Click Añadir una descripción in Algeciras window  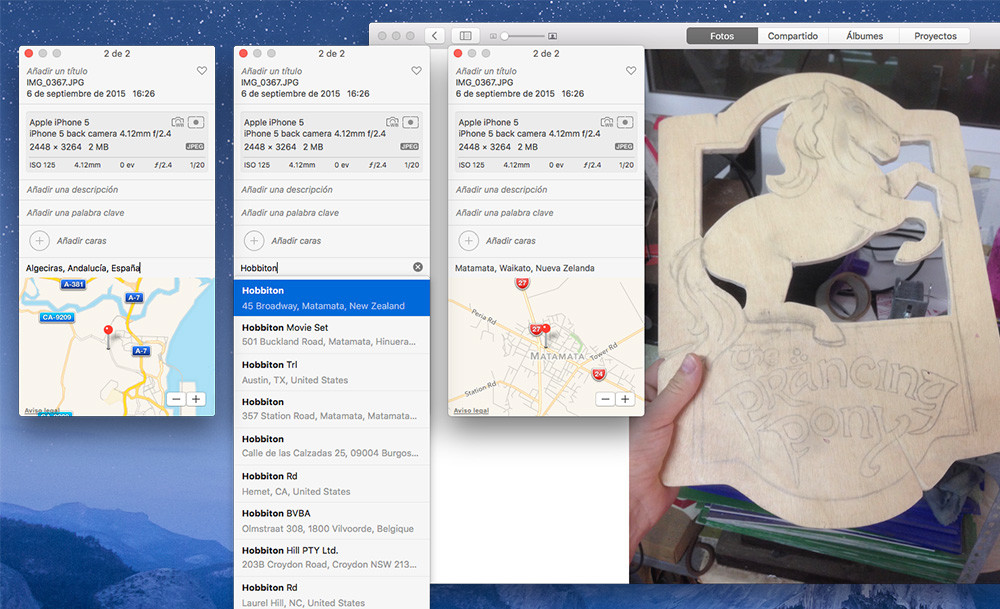coord(72,189)
